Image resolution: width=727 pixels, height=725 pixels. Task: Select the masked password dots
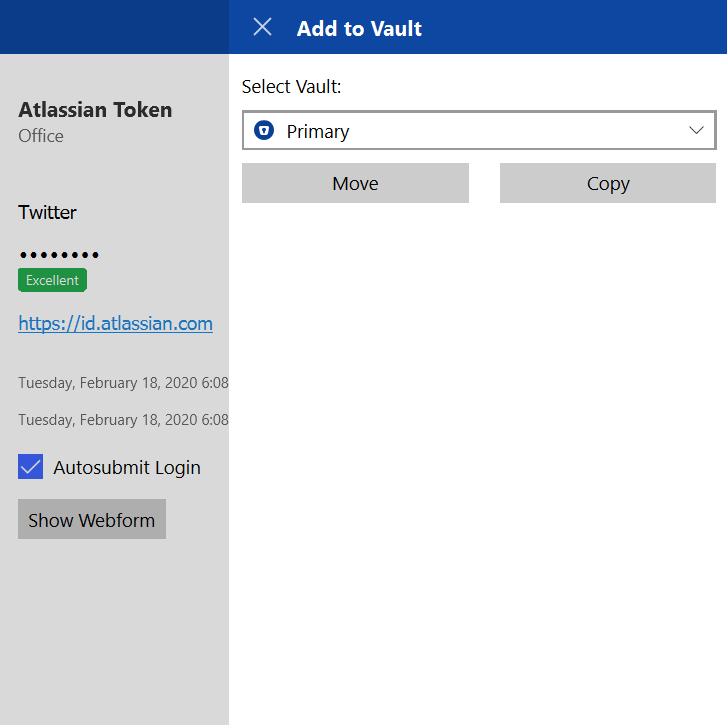pyautogui.click(x=59, y=255)
